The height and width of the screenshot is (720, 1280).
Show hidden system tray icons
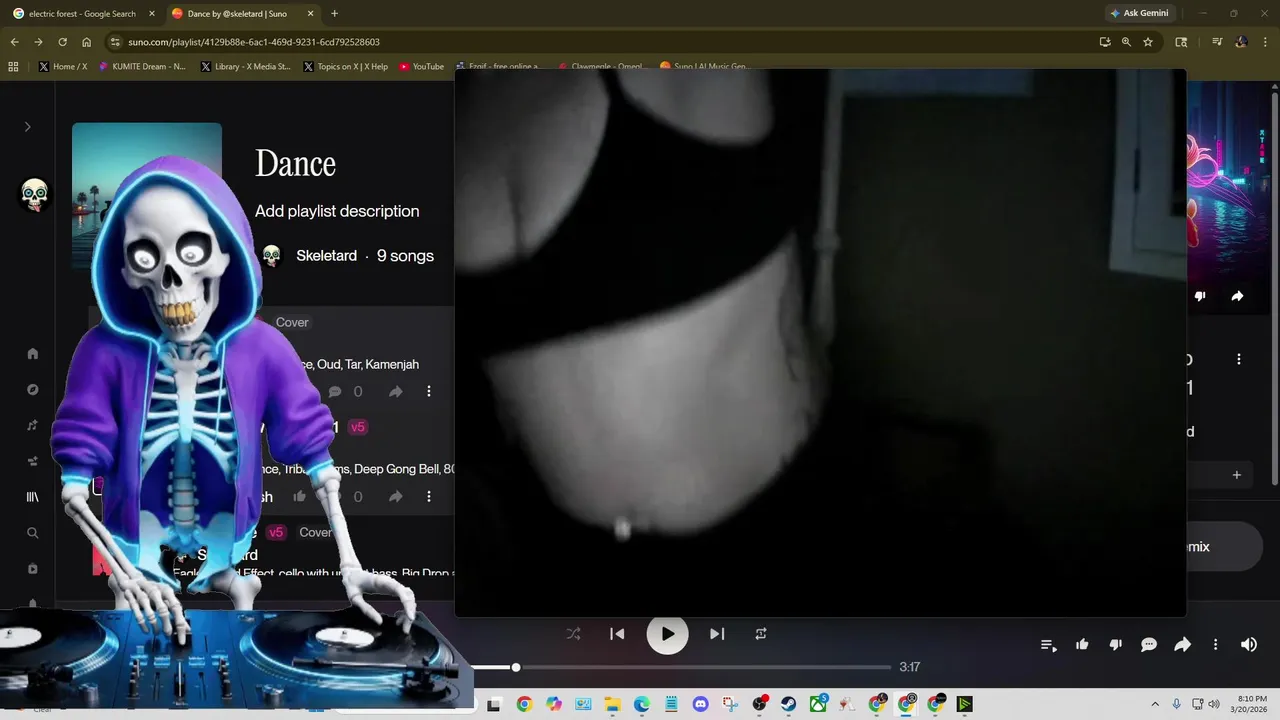pyautogui.click(x=1155, y=704)
